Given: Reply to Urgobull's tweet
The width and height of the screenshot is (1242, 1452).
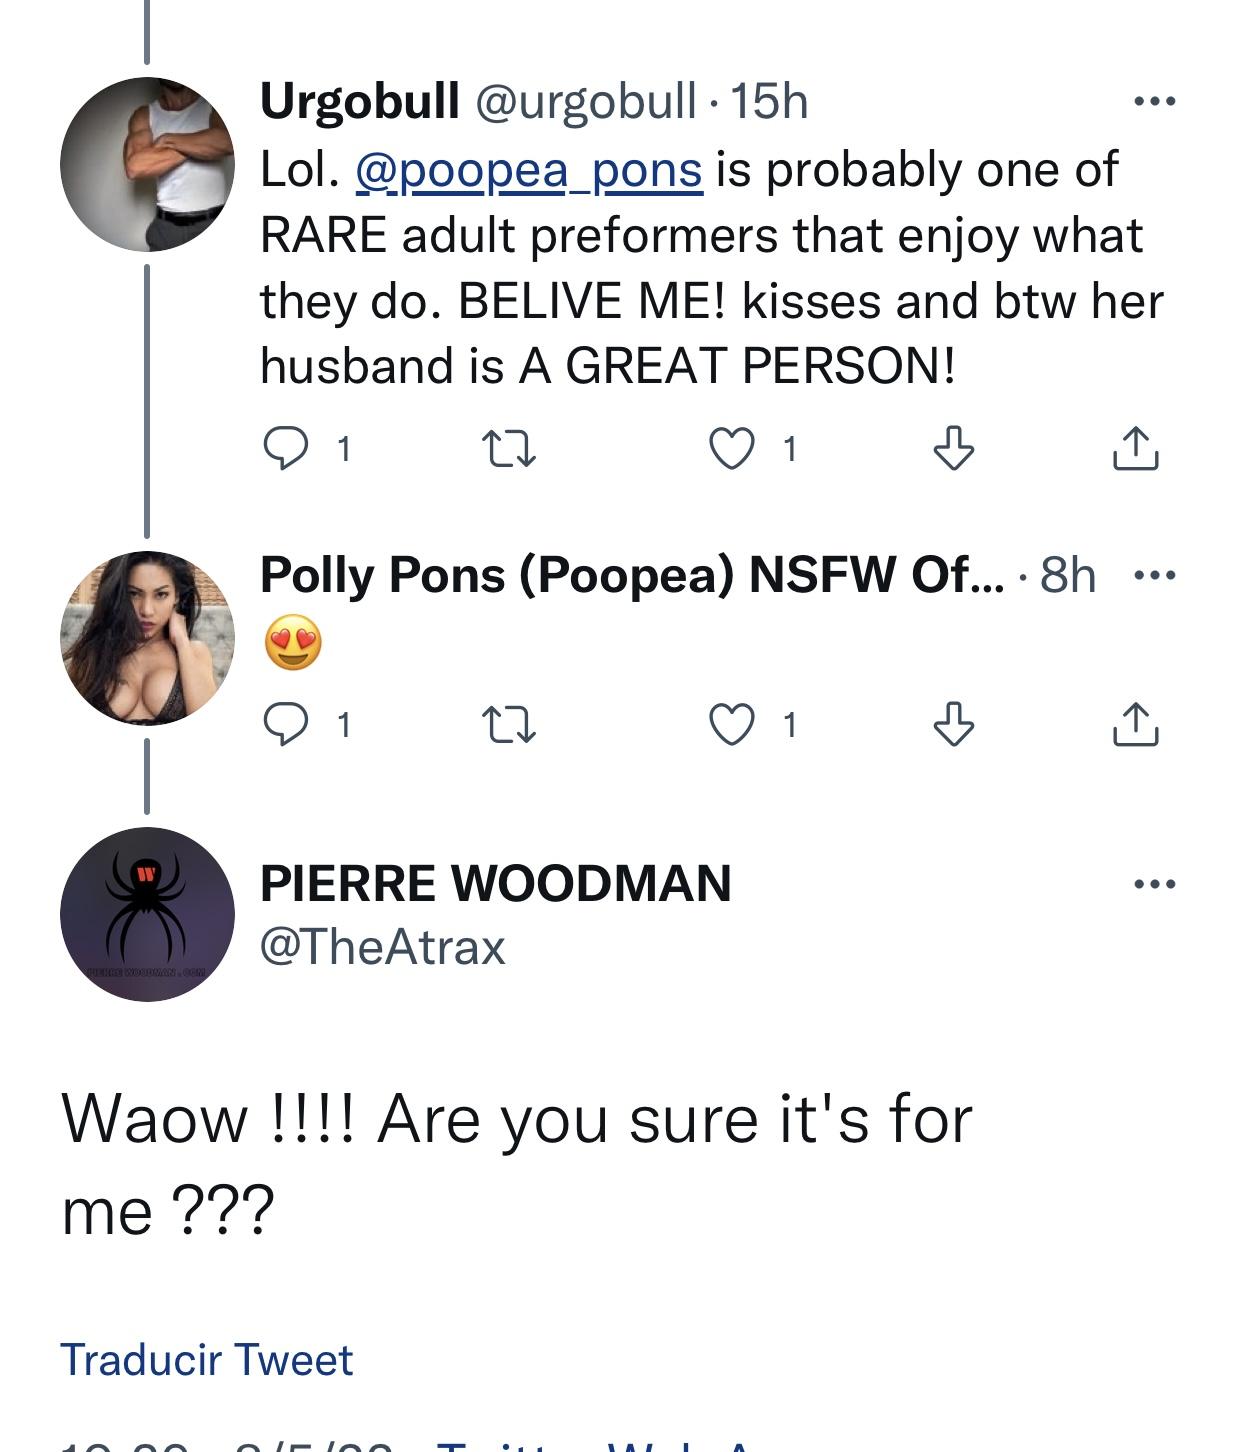Looking at the screenshot, I should 286,449.
